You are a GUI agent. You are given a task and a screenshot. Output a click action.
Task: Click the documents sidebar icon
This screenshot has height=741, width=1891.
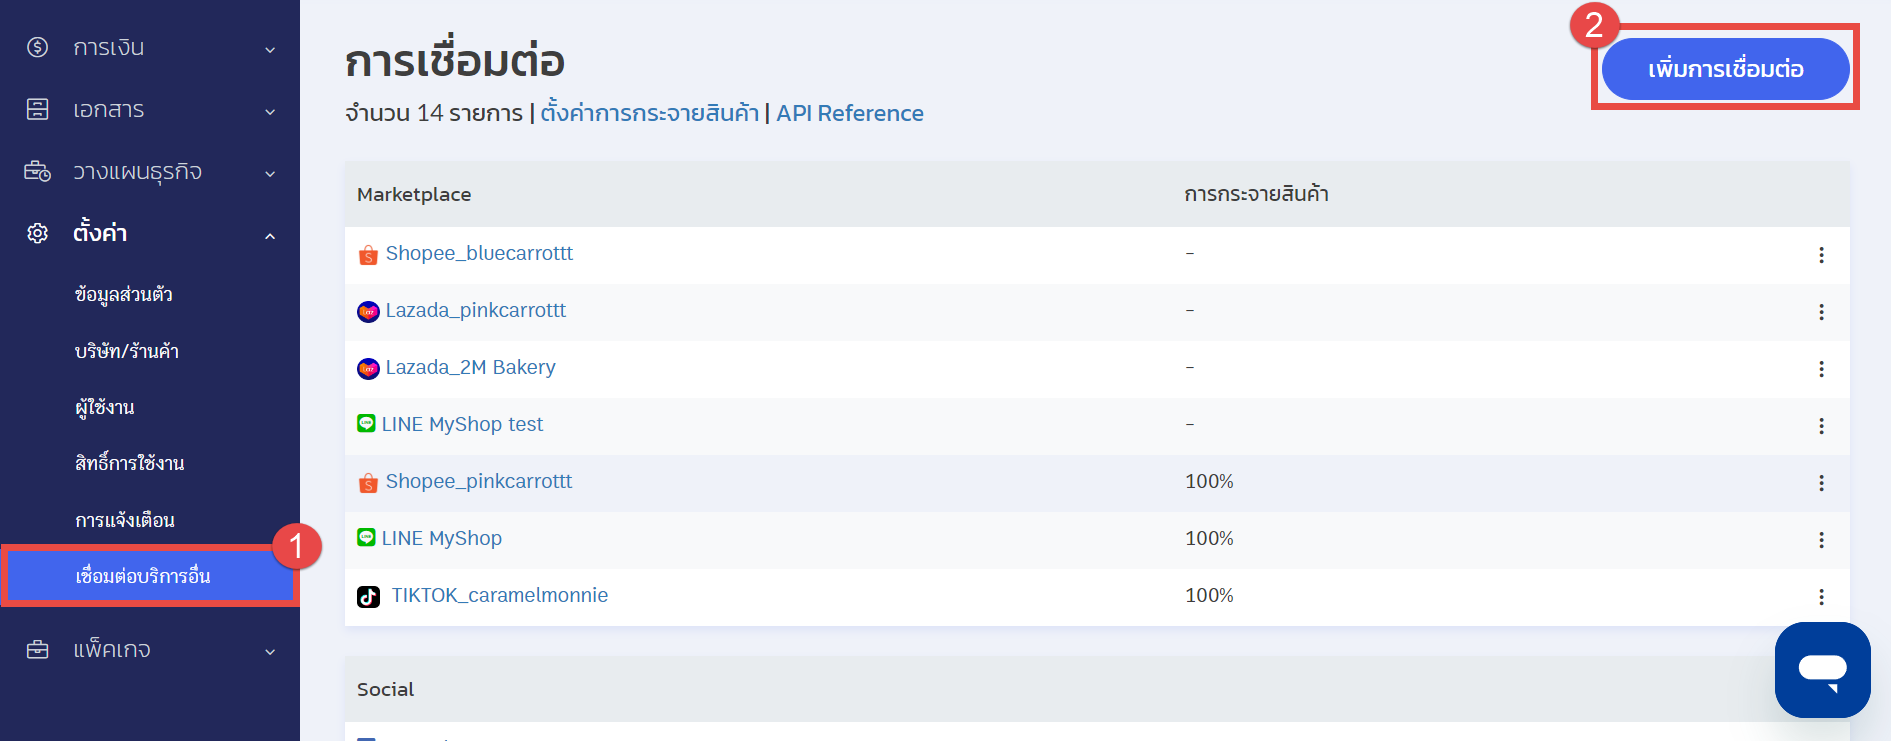click(x=37, y=109)
